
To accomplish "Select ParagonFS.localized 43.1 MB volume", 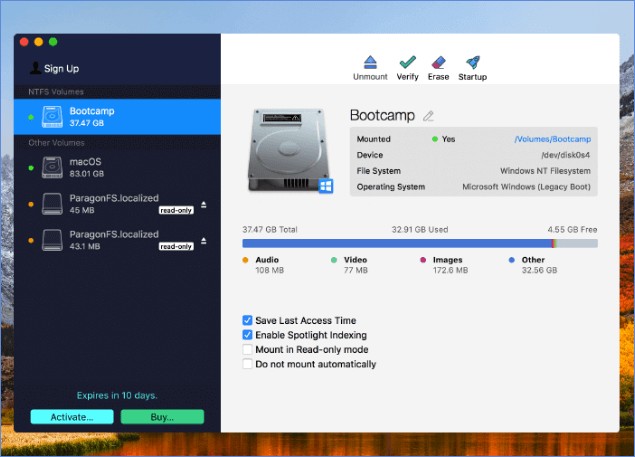I will coord(117,240).
